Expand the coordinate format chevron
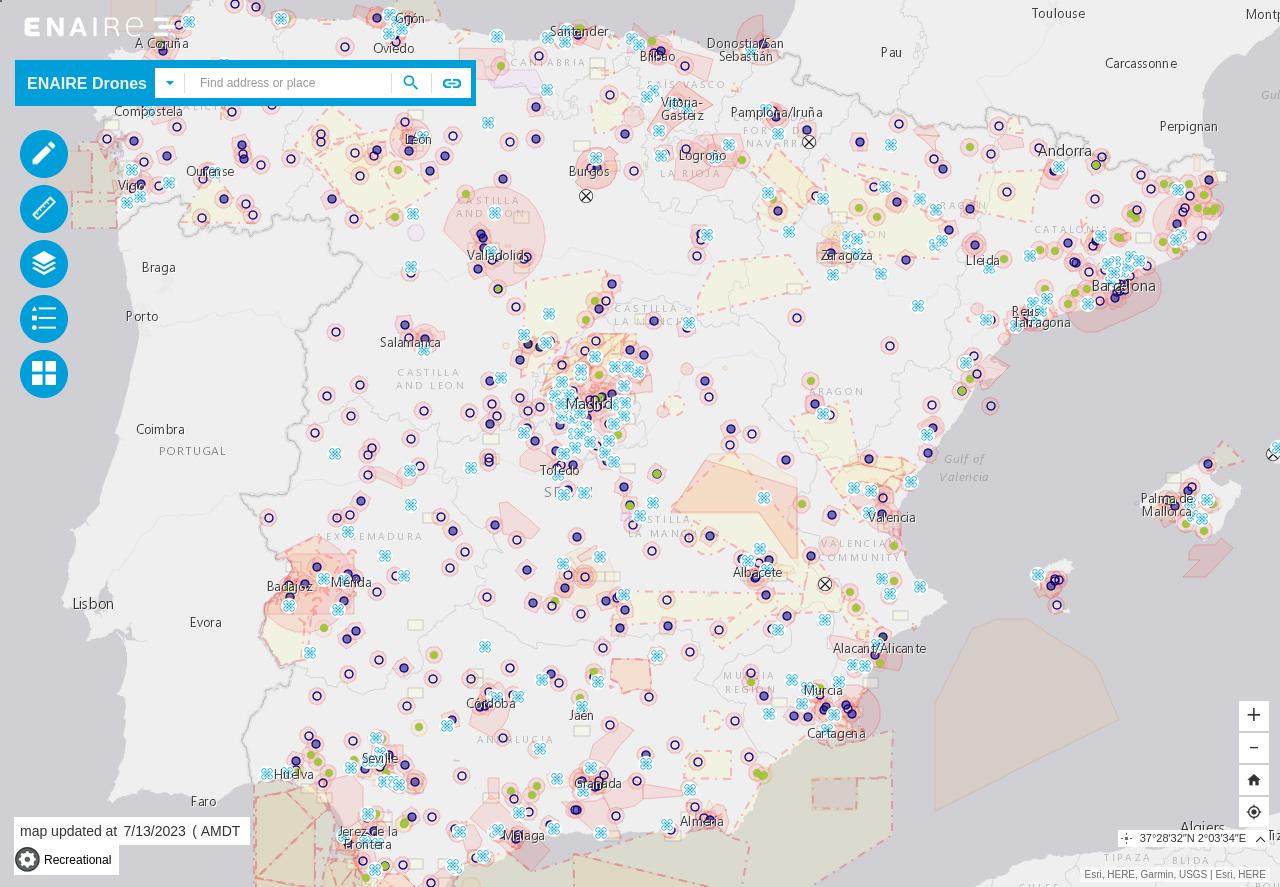 pos(1260,839)
